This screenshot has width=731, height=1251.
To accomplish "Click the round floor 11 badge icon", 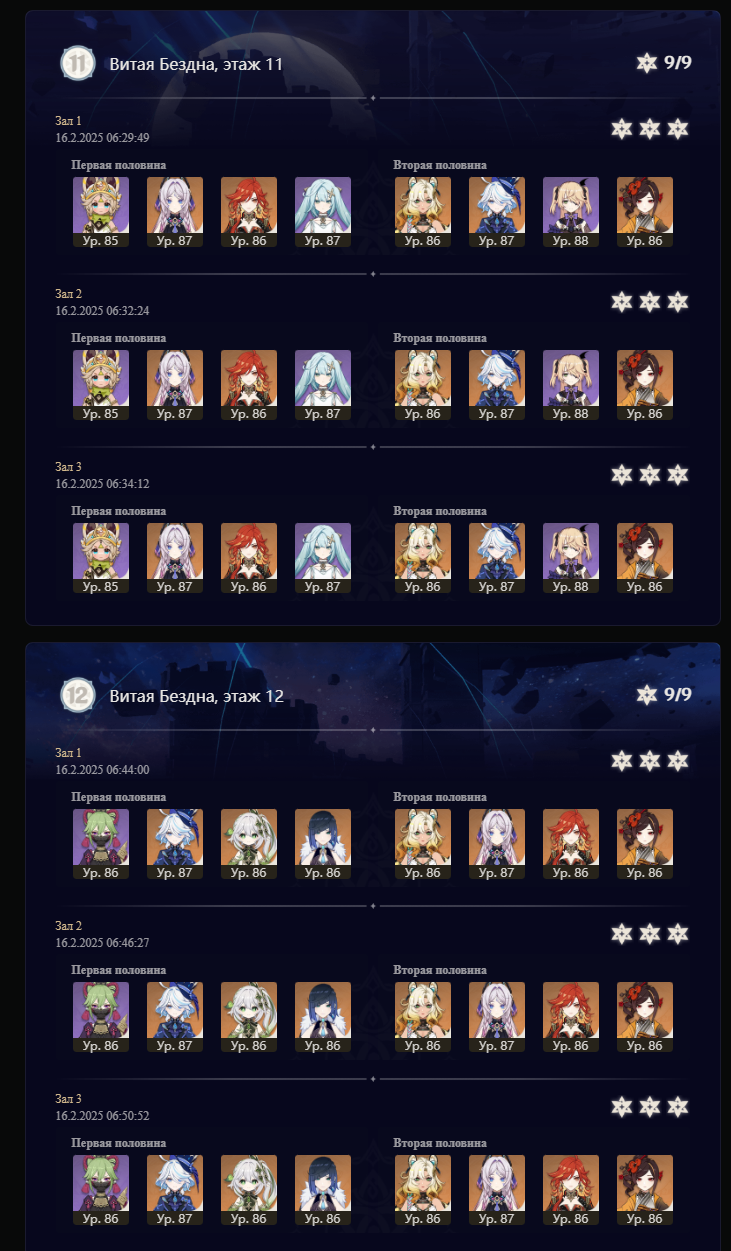I will click(x=77, y=64).
